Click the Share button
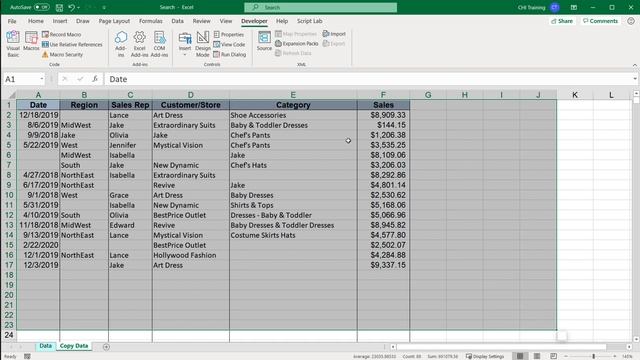Viewport: 640px width, 360px height. 562,21
